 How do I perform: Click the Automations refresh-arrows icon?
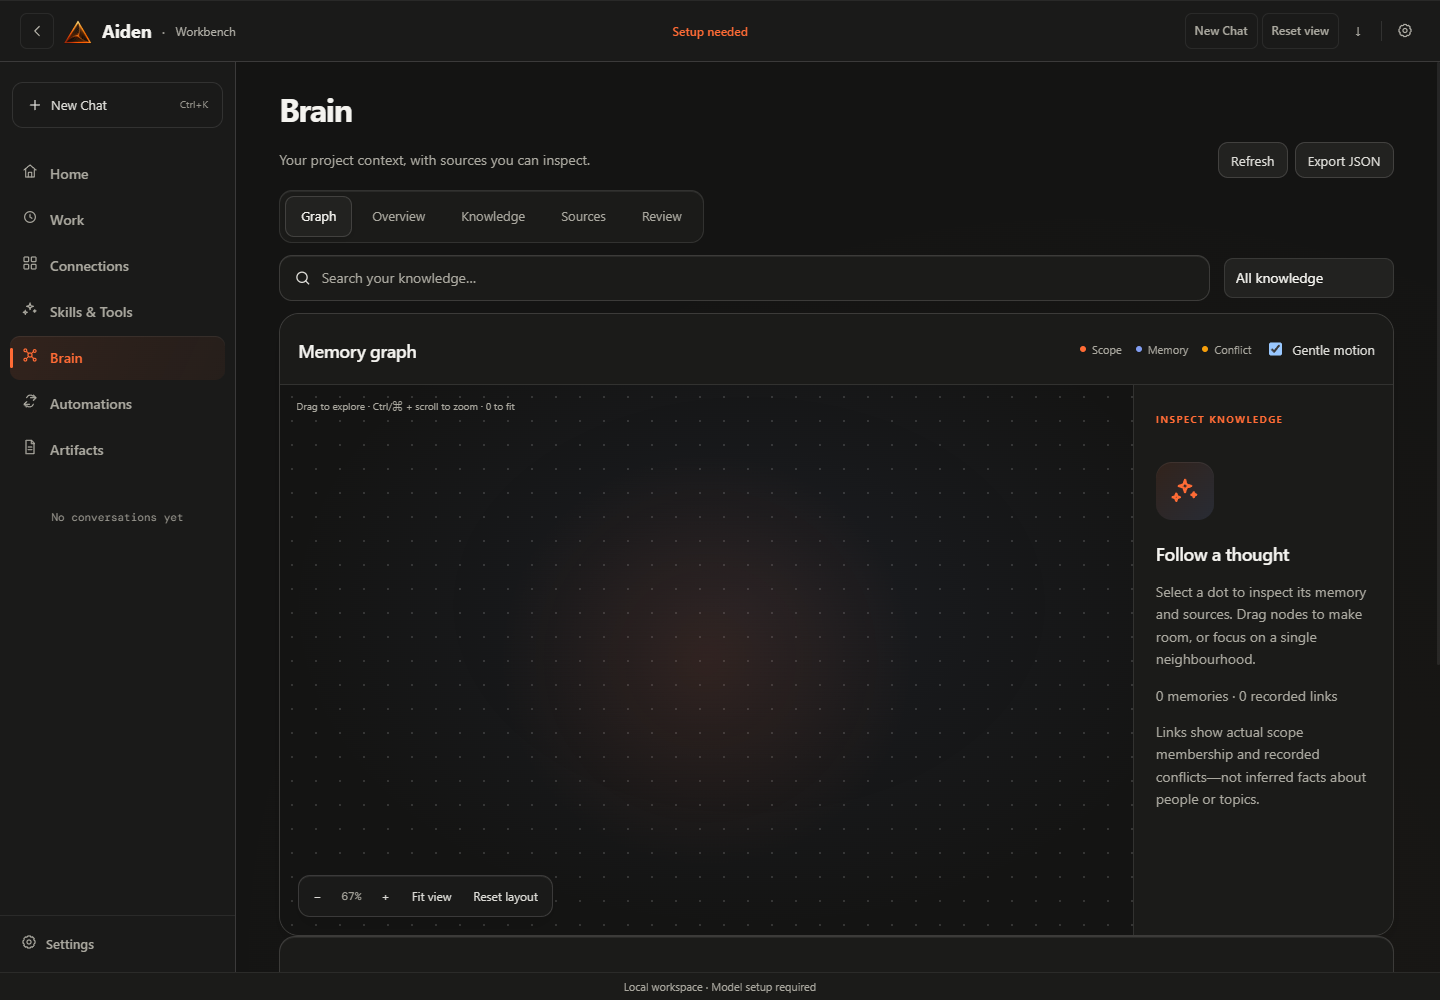click(30, 402)
